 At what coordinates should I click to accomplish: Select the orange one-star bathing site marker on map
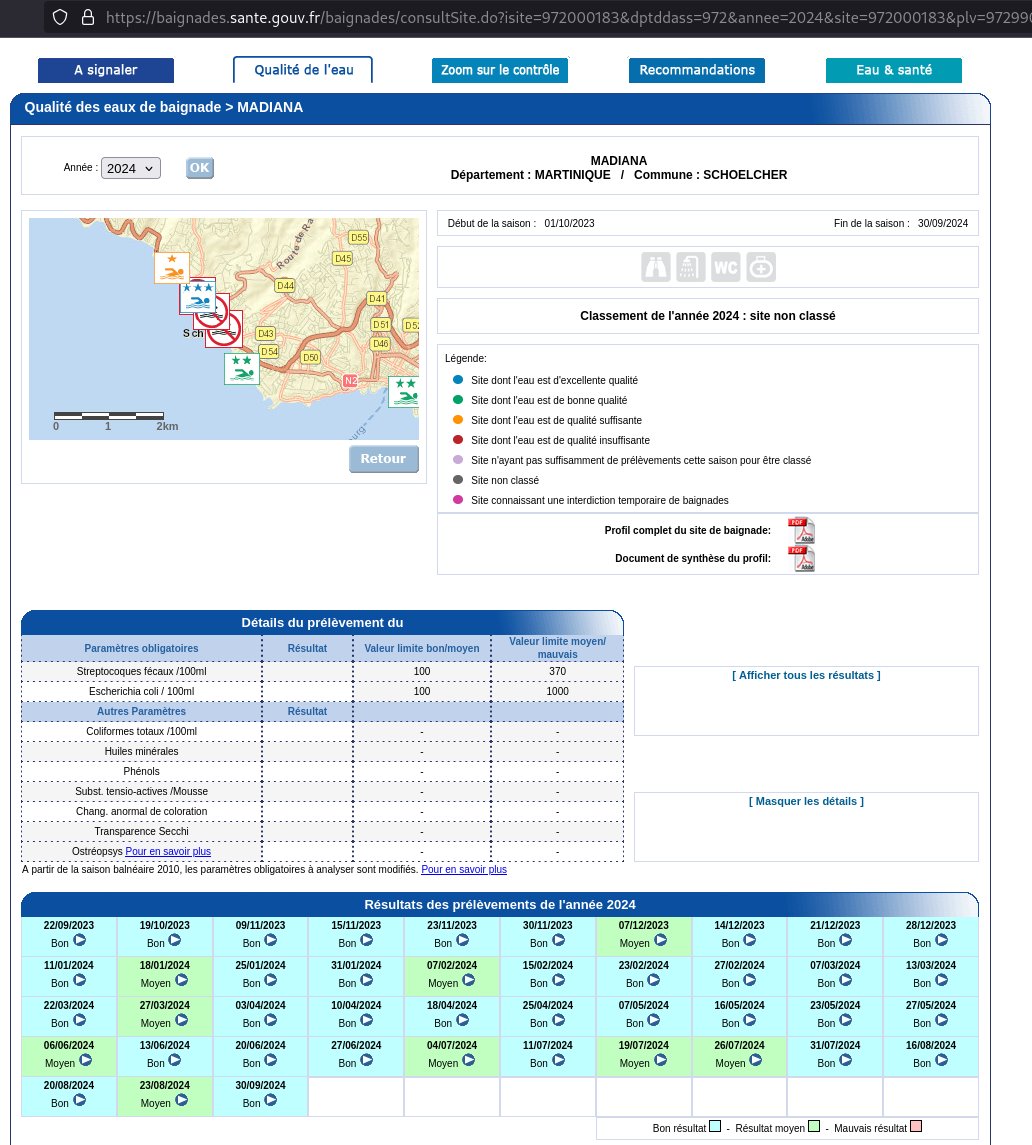point(172,267)
